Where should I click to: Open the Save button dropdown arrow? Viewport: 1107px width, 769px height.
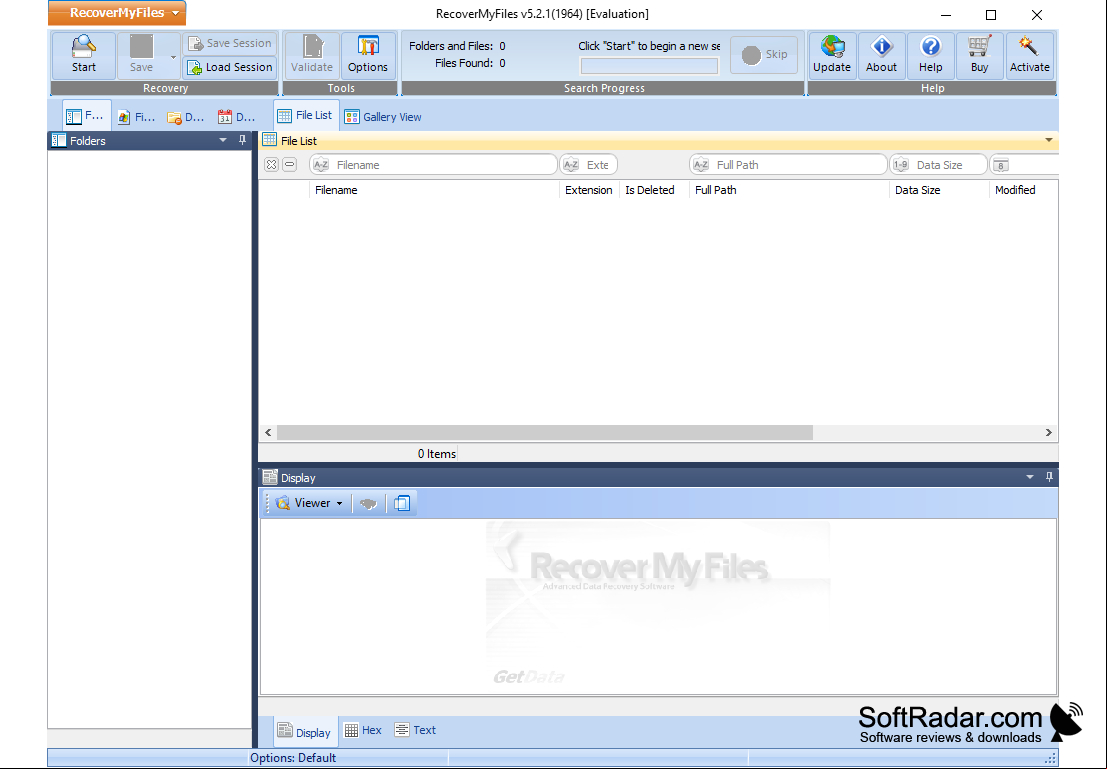[173, 56]
